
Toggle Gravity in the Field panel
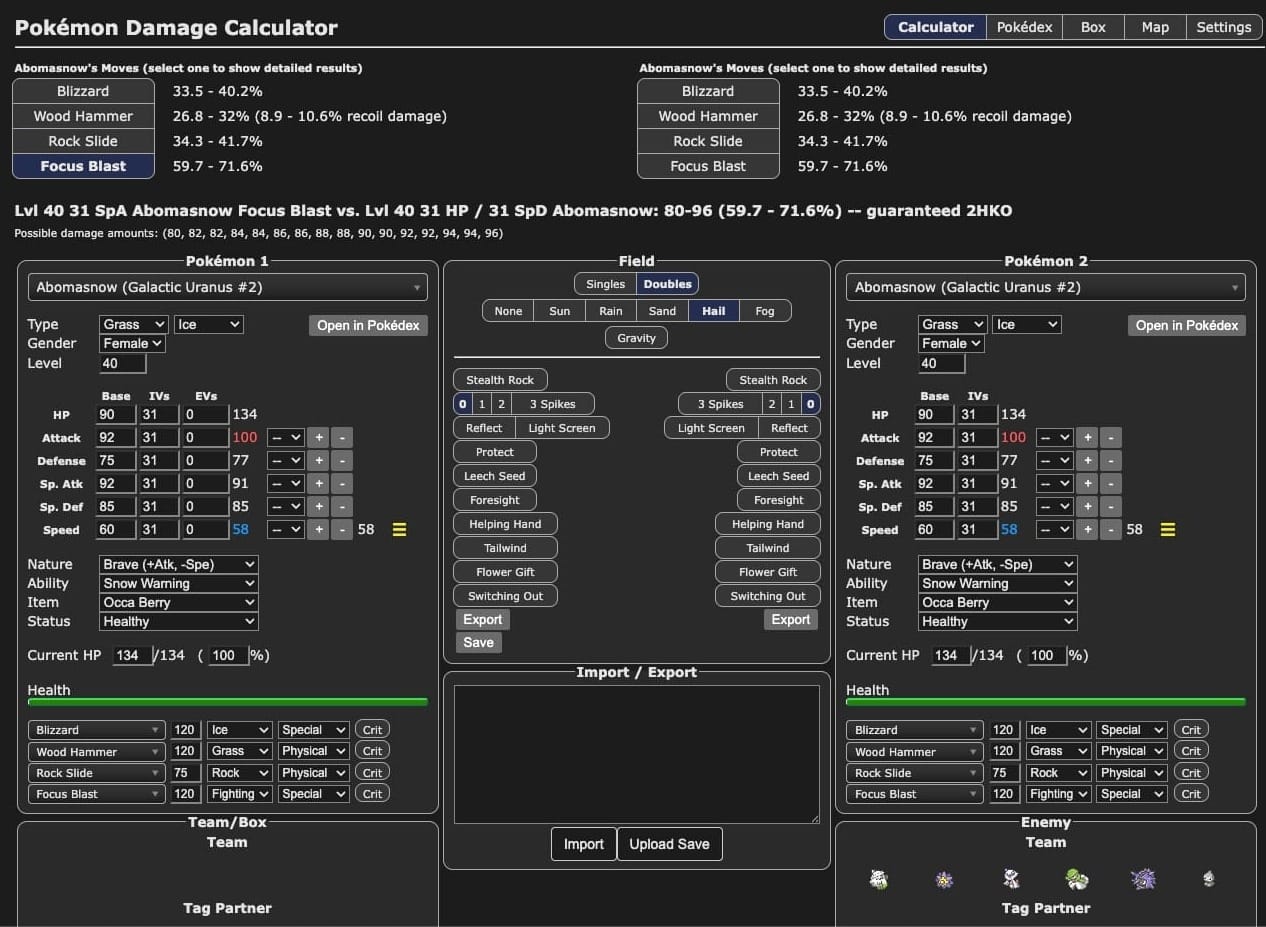[x=636, y=337]
